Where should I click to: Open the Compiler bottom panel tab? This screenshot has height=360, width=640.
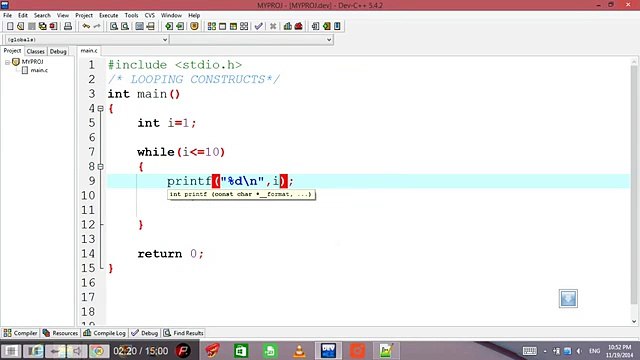tap(20, 333)
